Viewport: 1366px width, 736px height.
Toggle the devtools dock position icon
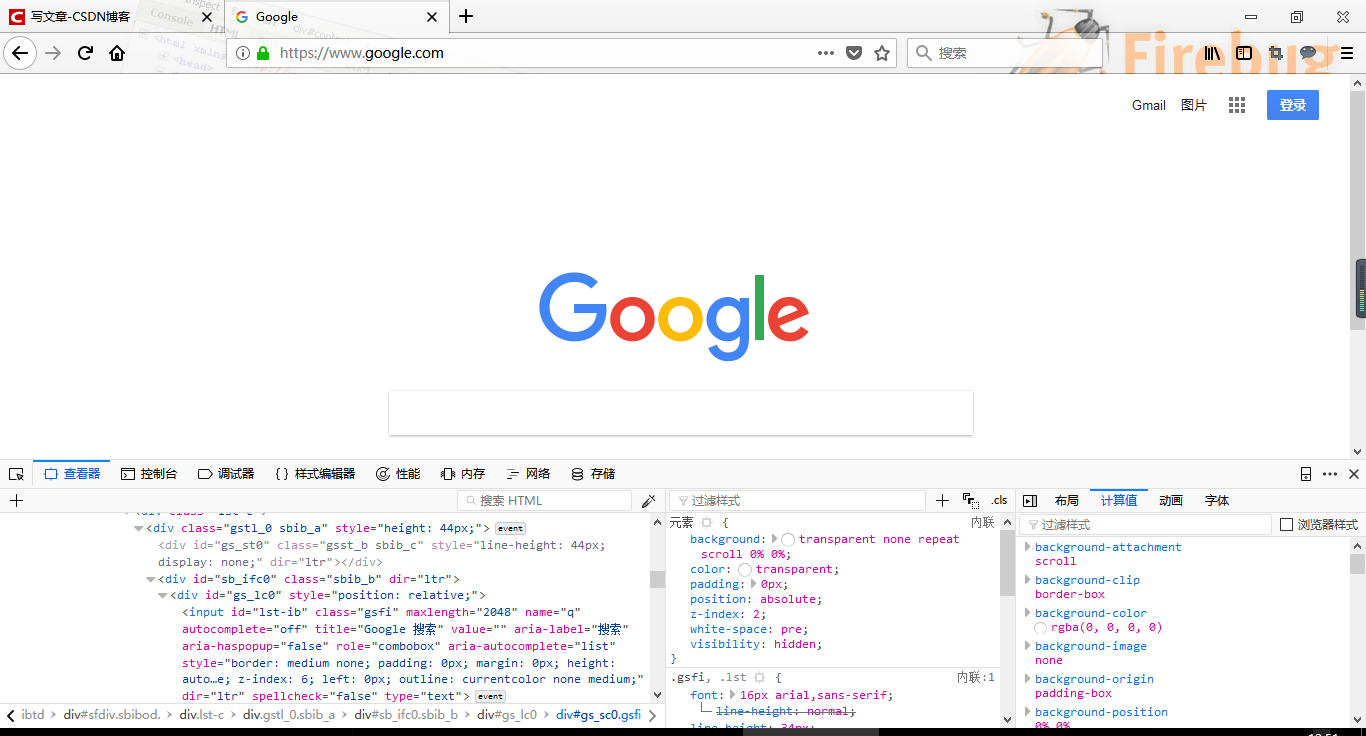tap(1306, 474)
